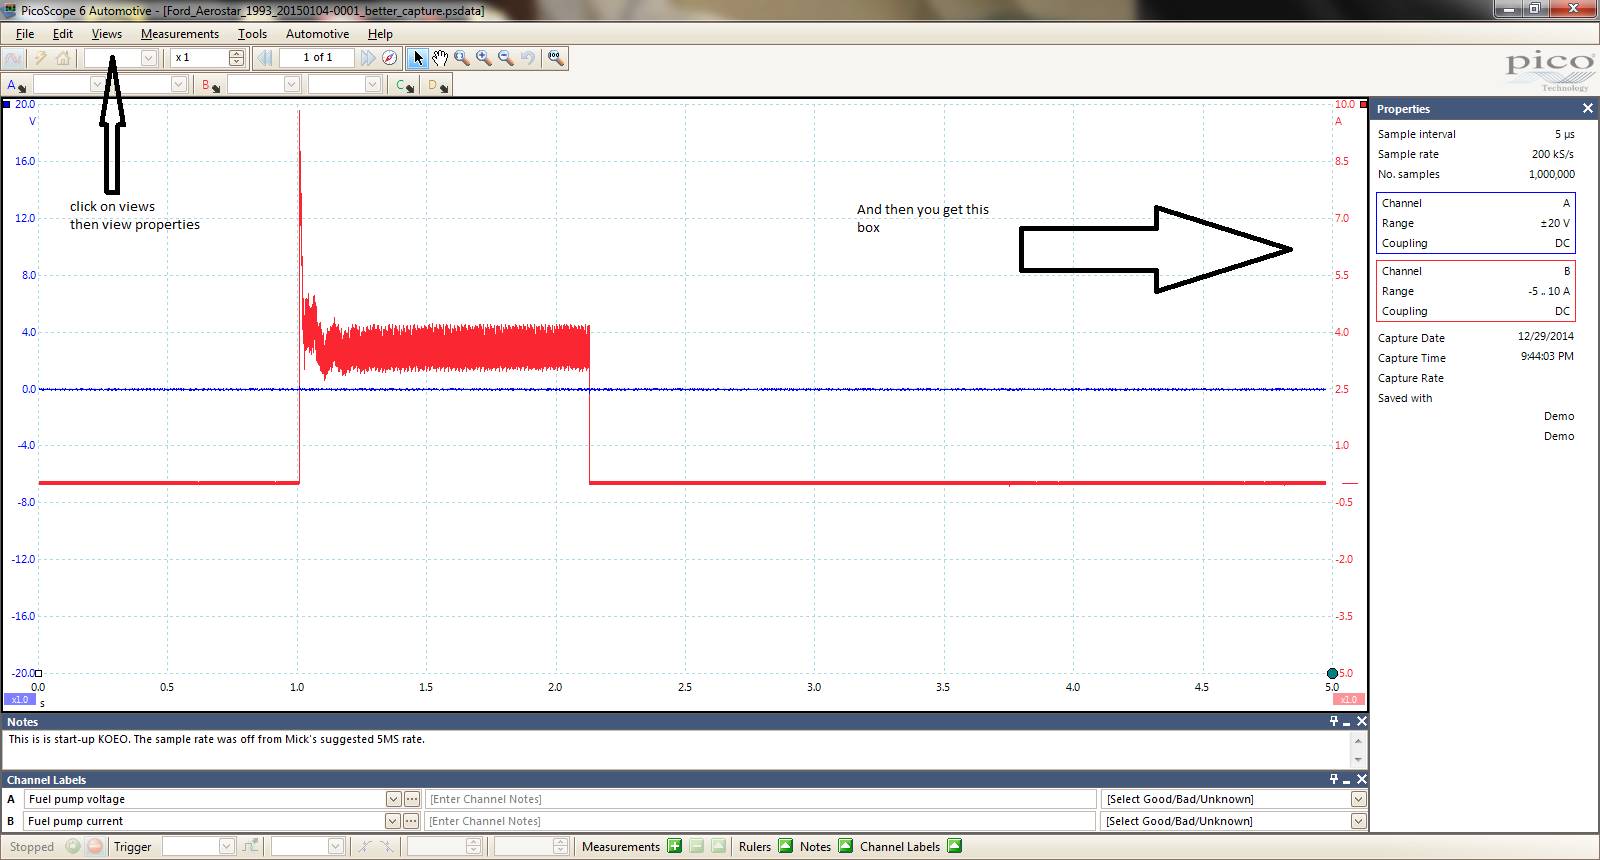Go to the next waveform buffer

pyautogui.click(x=368, y=58)
